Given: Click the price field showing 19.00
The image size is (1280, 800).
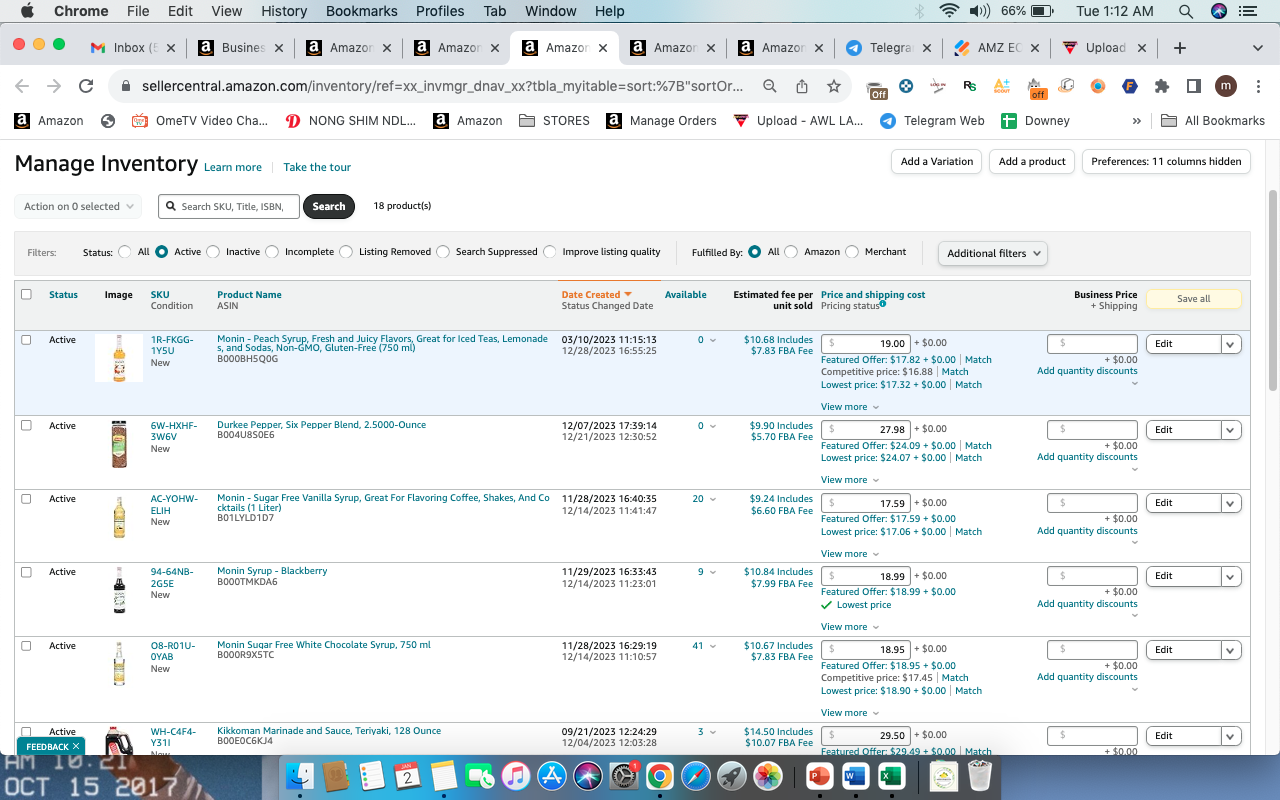Looking at the screenshot, I should pos(865,343).
